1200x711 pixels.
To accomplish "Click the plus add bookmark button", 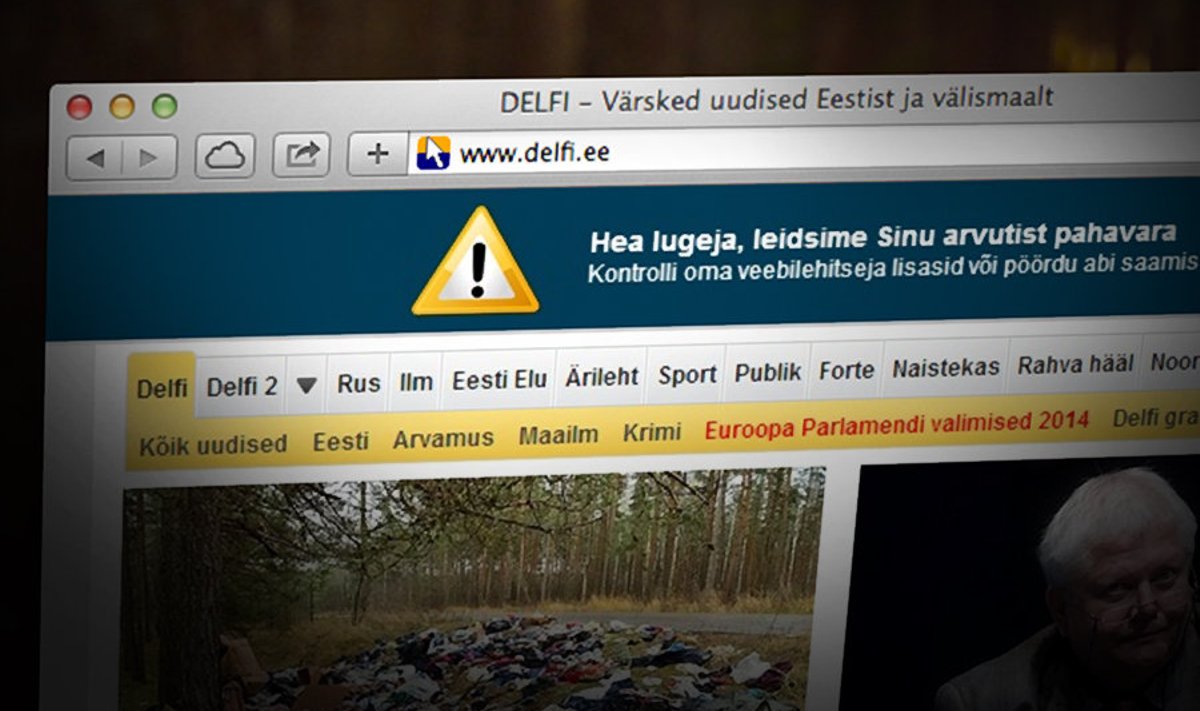I will (377, 153).
